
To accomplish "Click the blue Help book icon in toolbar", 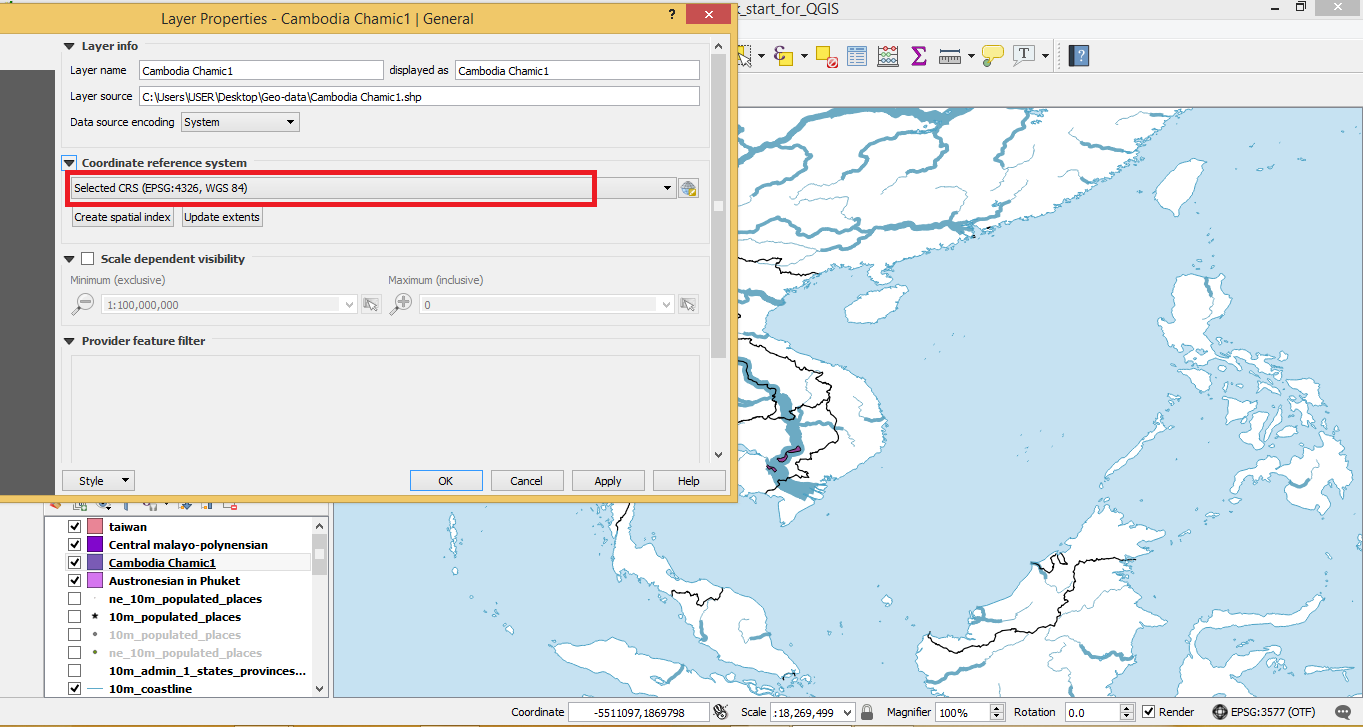I will point(1078,56).
